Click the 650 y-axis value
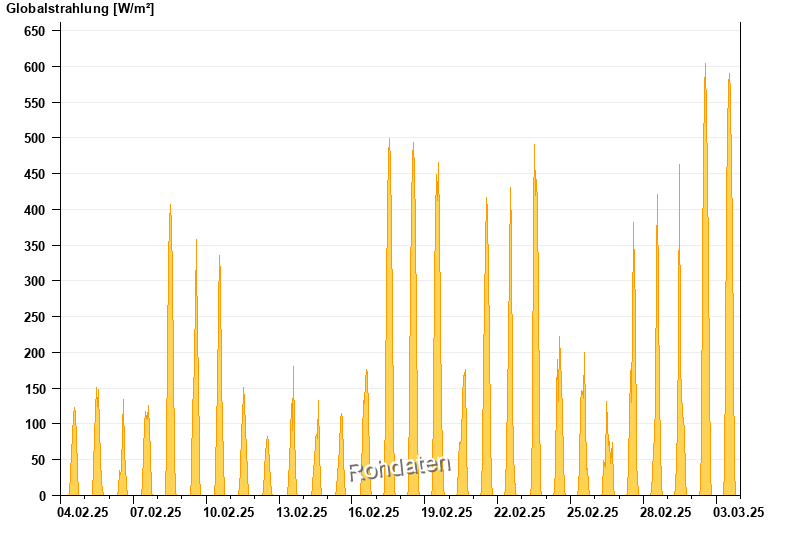The height and width of the screenshot is (550, 800). pyautogui.click(x=34, y=31)
